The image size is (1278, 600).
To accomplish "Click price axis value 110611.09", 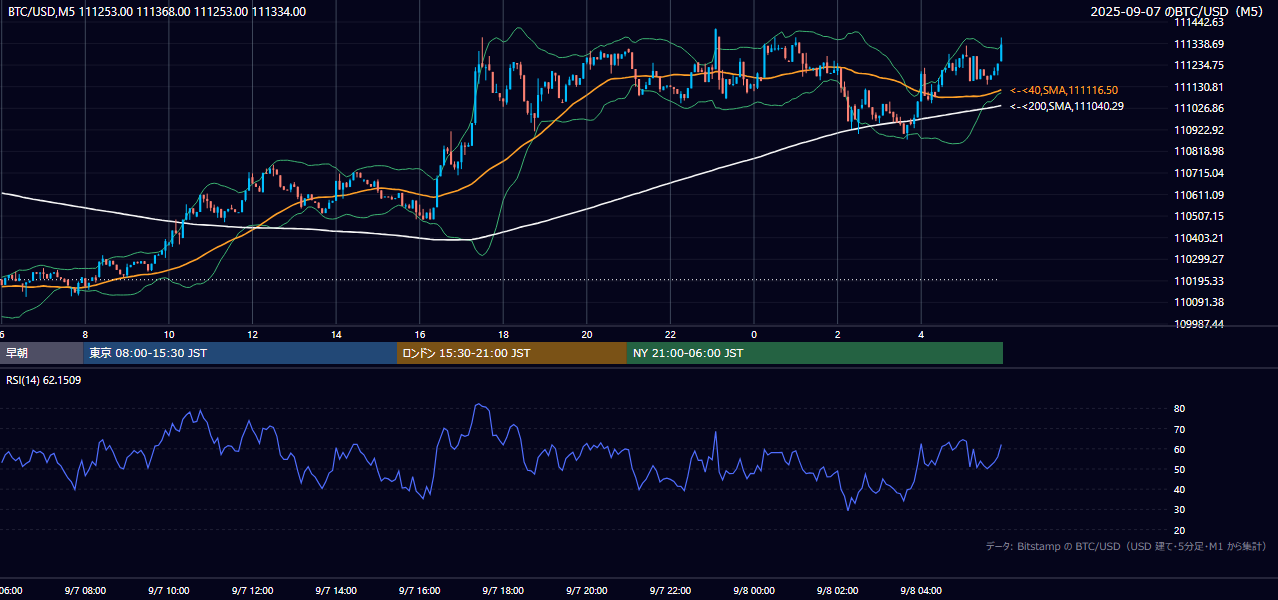I will tap(1199, 195).
